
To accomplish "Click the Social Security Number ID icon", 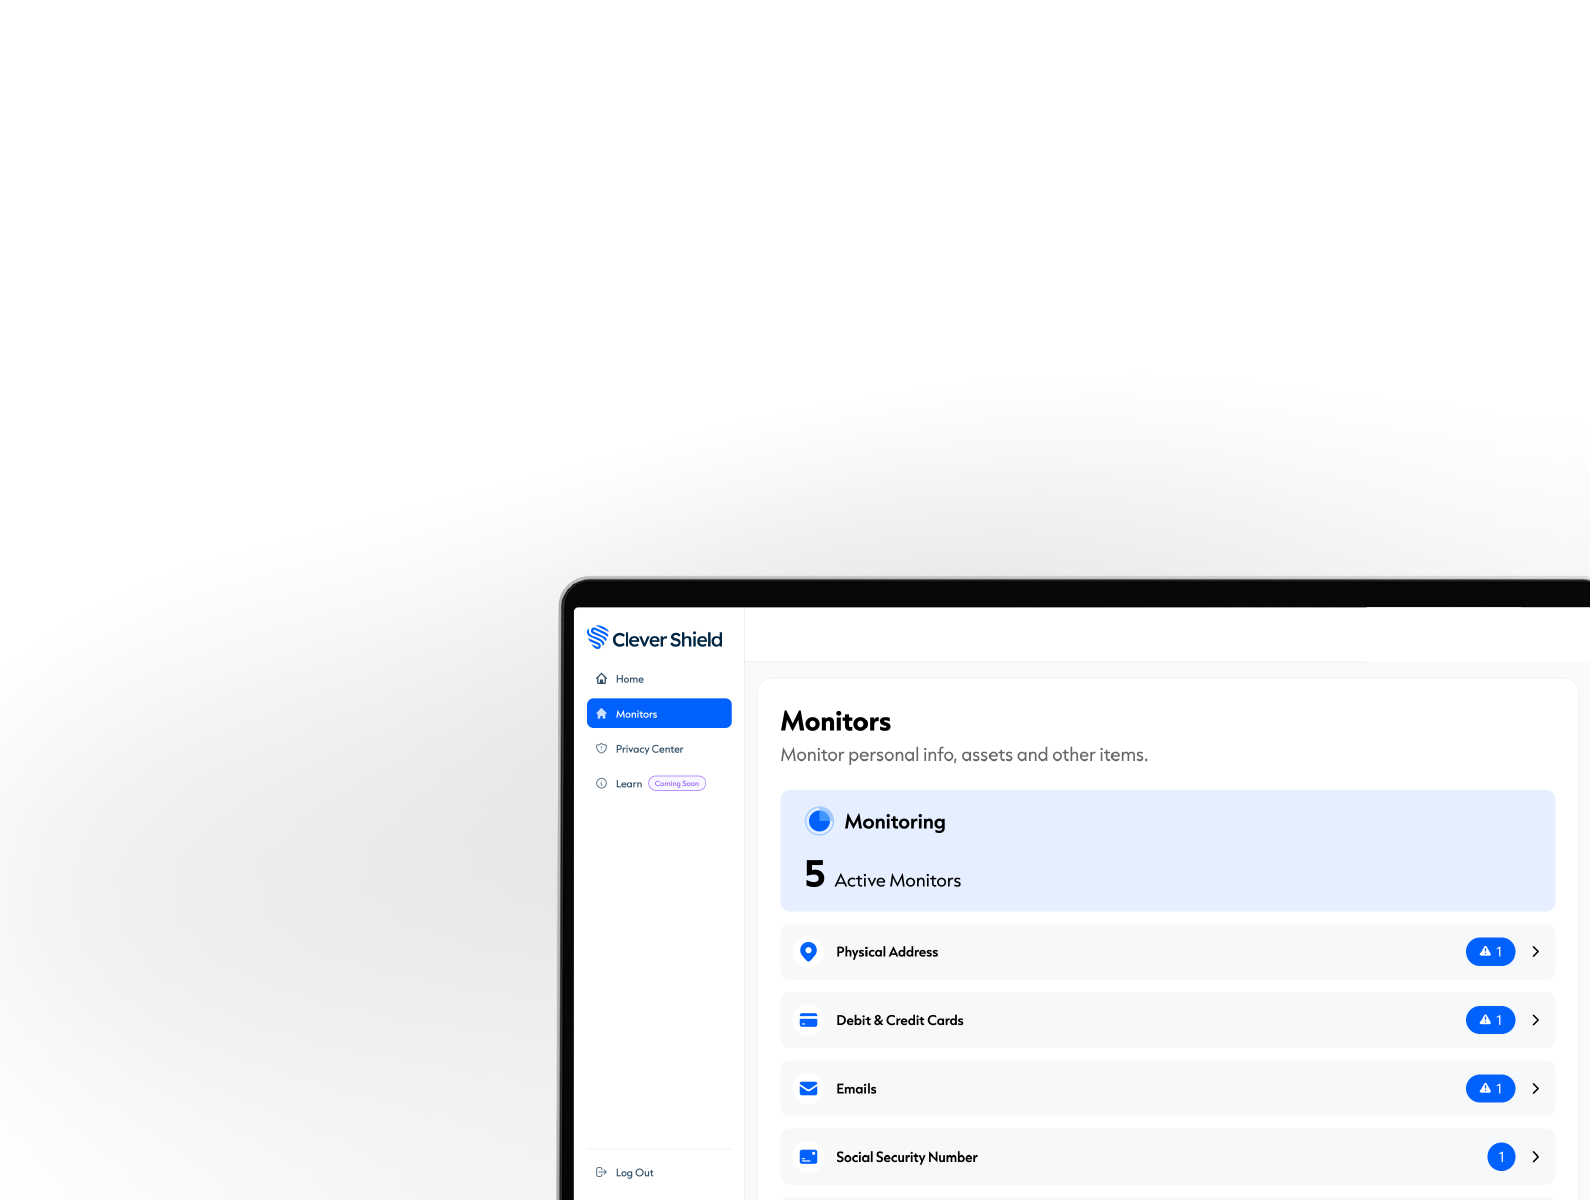I will (809, 1157).
